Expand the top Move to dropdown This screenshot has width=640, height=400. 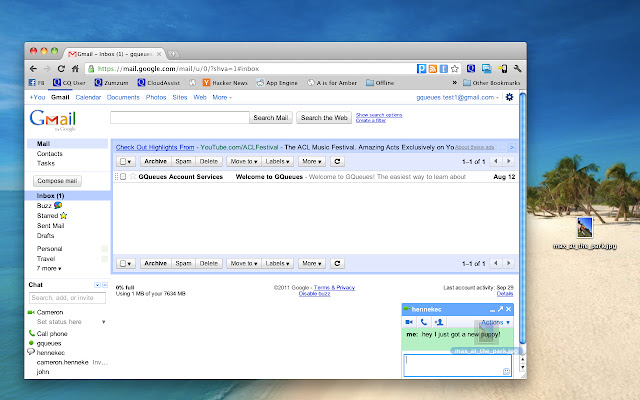click(x=243, y=161)
